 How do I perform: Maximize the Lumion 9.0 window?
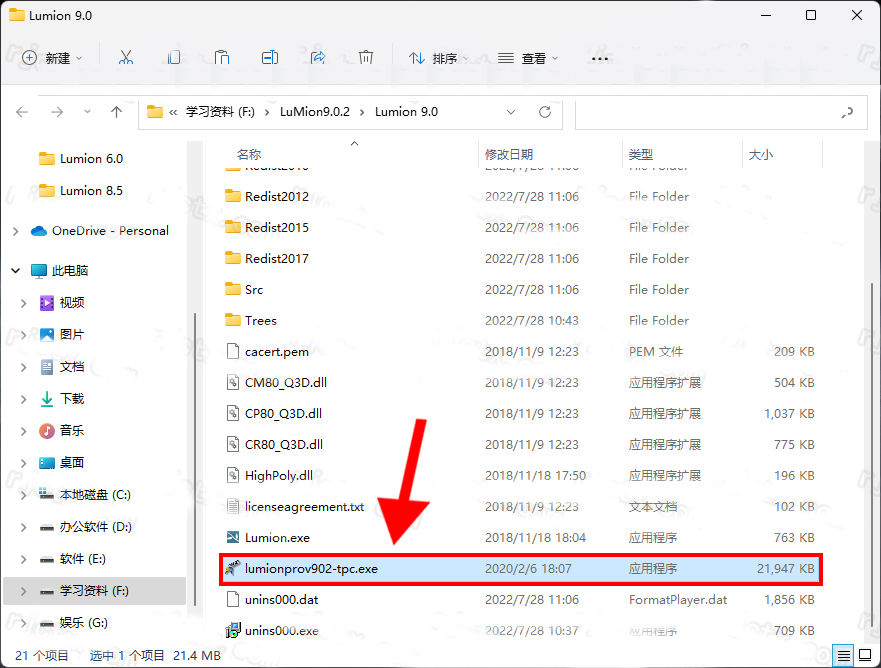click(811, 15)
